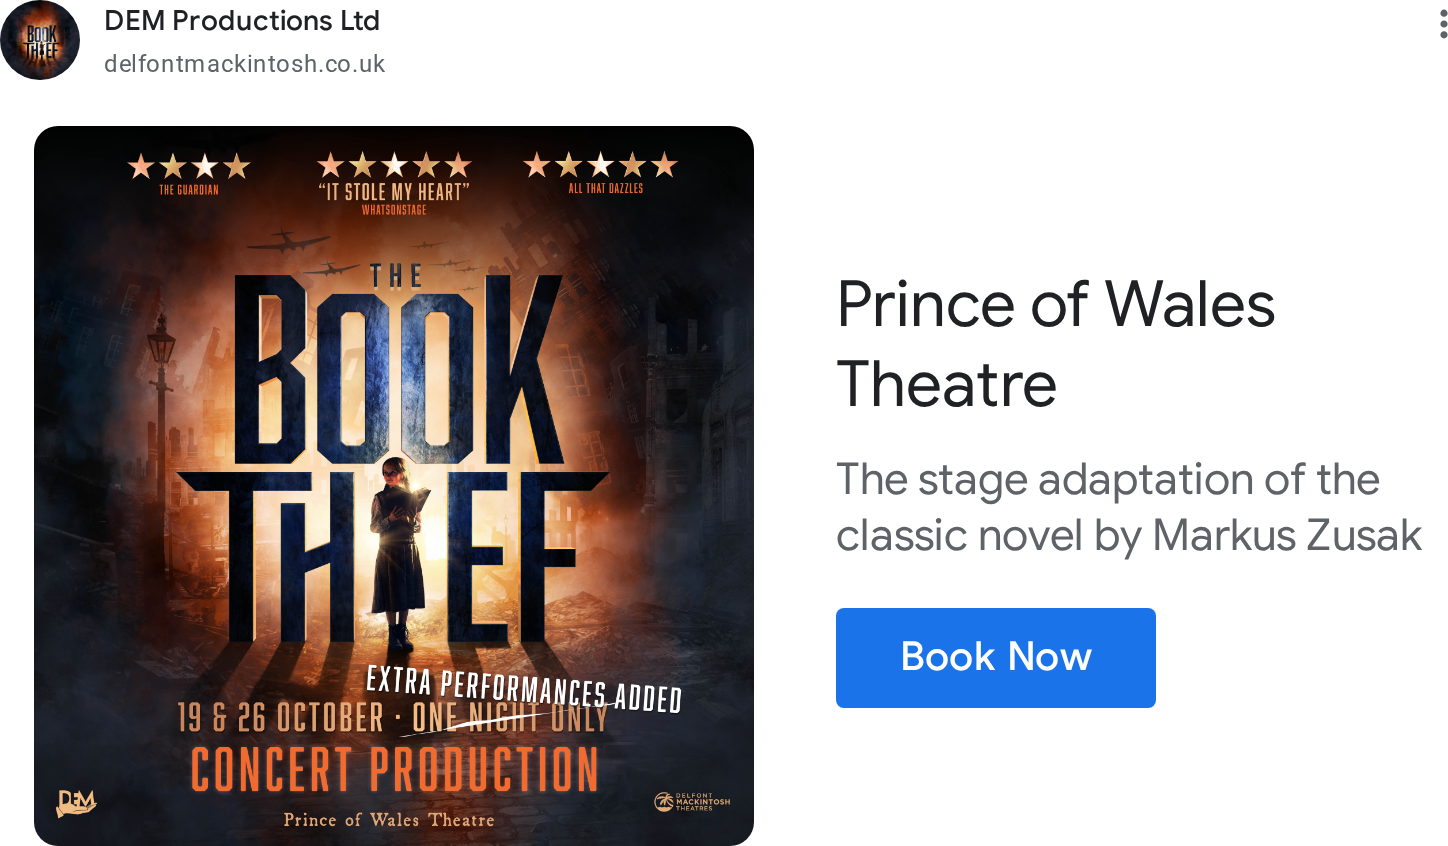Click the Book Thief title lettering

coord(392,455)
